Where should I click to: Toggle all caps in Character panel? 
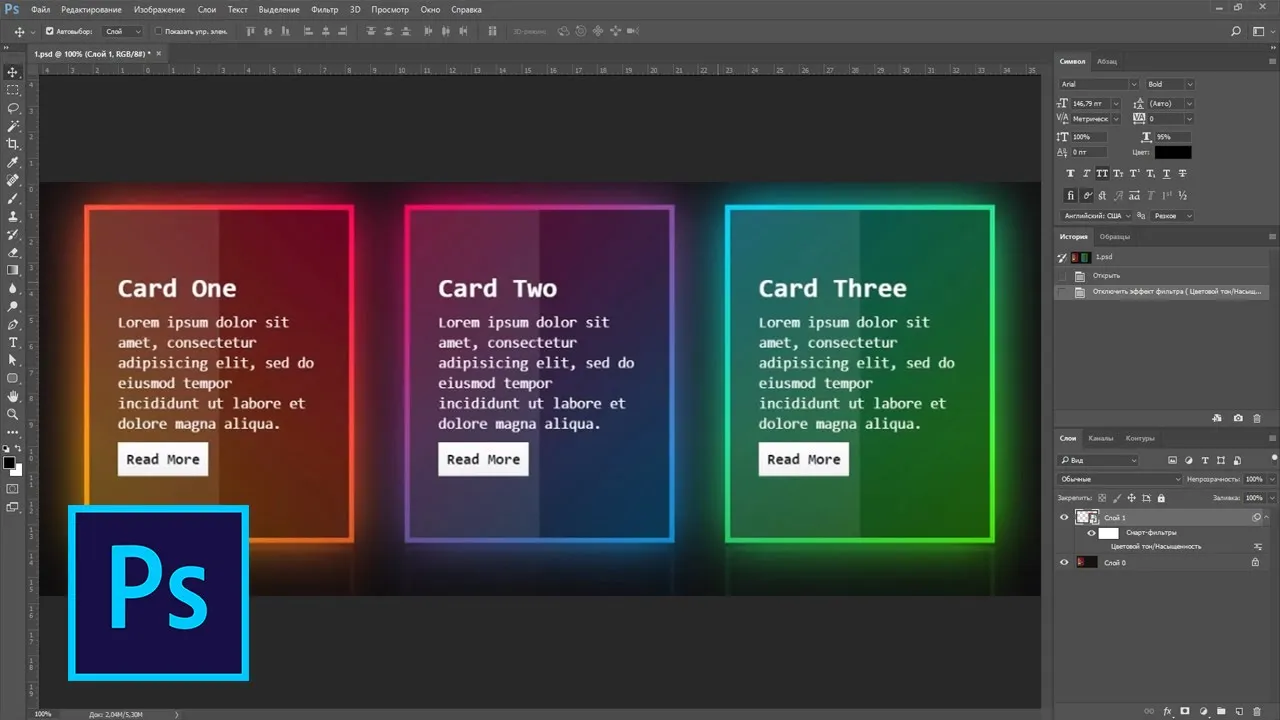pos(1102,173)
